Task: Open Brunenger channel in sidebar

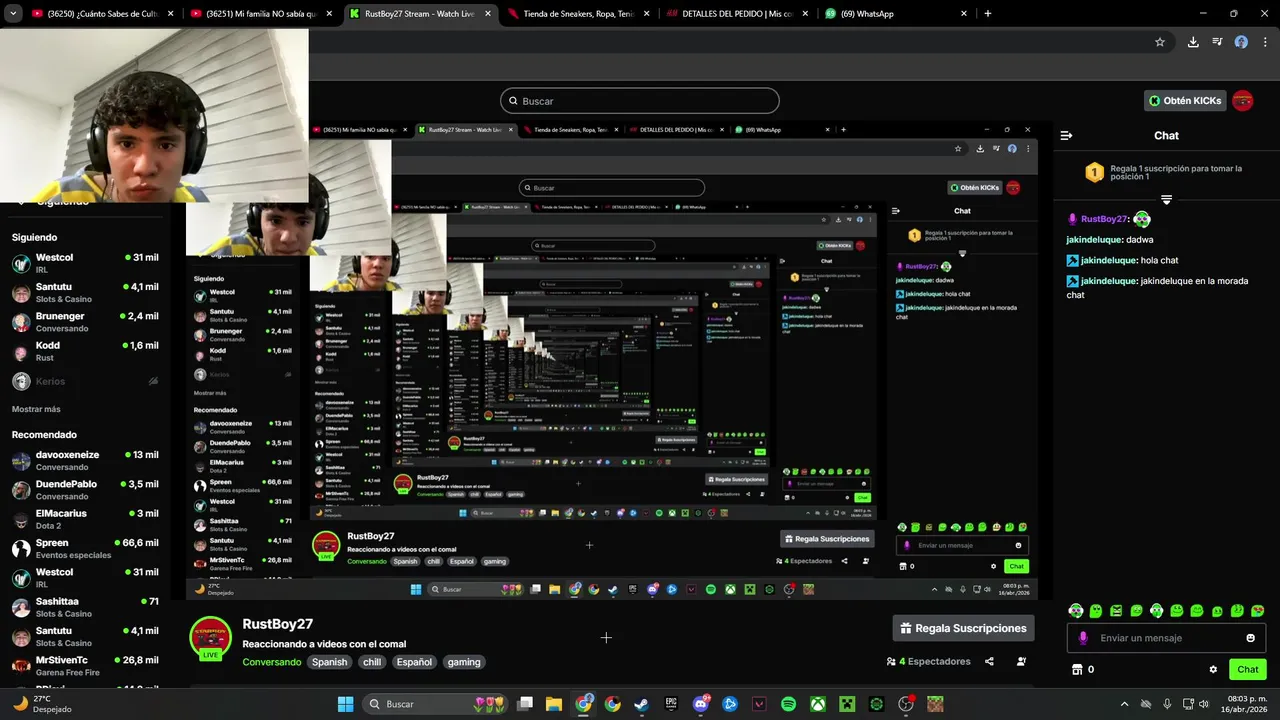Action: (85, 322)
